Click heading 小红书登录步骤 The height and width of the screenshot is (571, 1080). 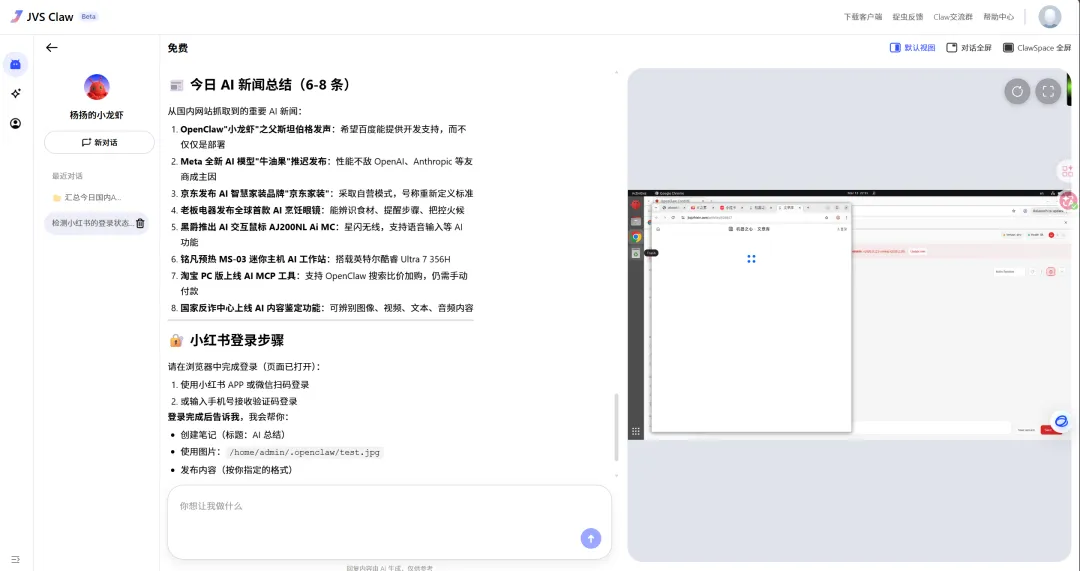(x=237, y=340)
